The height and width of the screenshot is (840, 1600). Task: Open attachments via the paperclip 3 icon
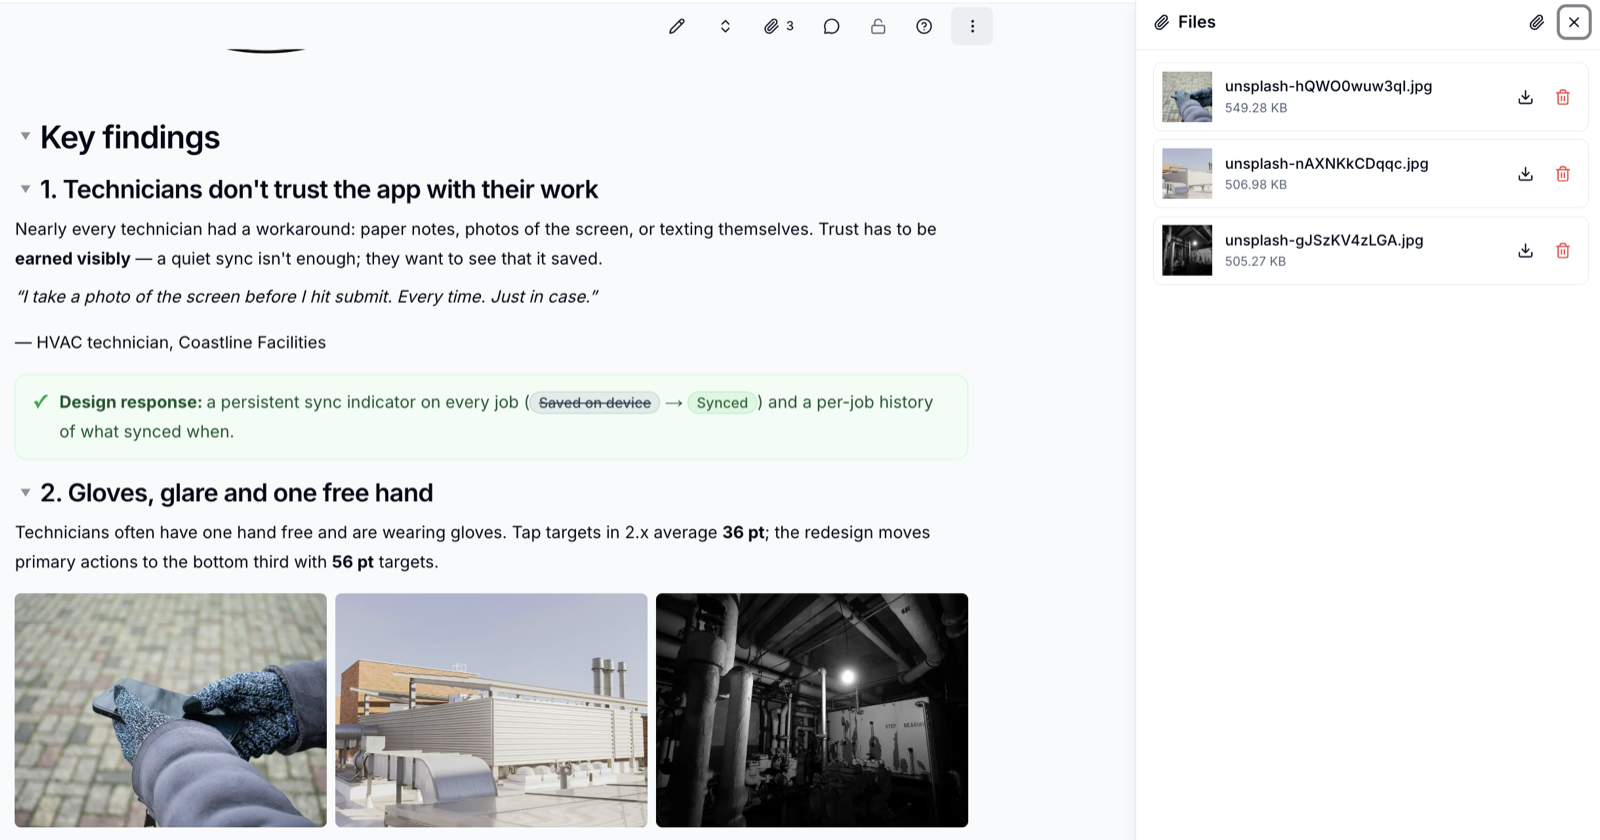pos(779,27)
